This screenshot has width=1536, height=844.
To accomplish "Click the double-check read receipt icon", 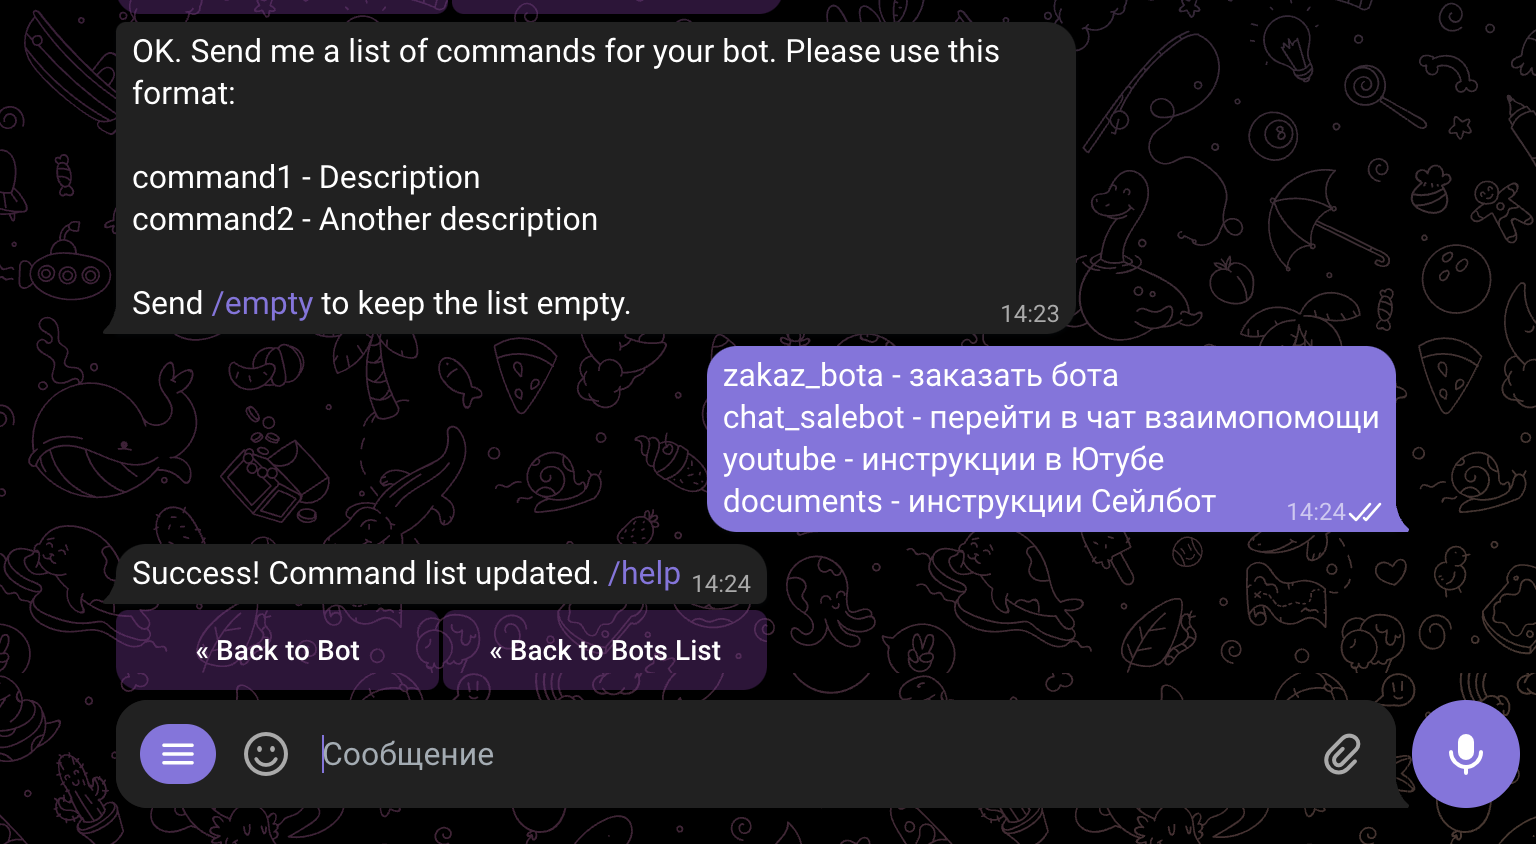I will click(x=1365, y=512).
